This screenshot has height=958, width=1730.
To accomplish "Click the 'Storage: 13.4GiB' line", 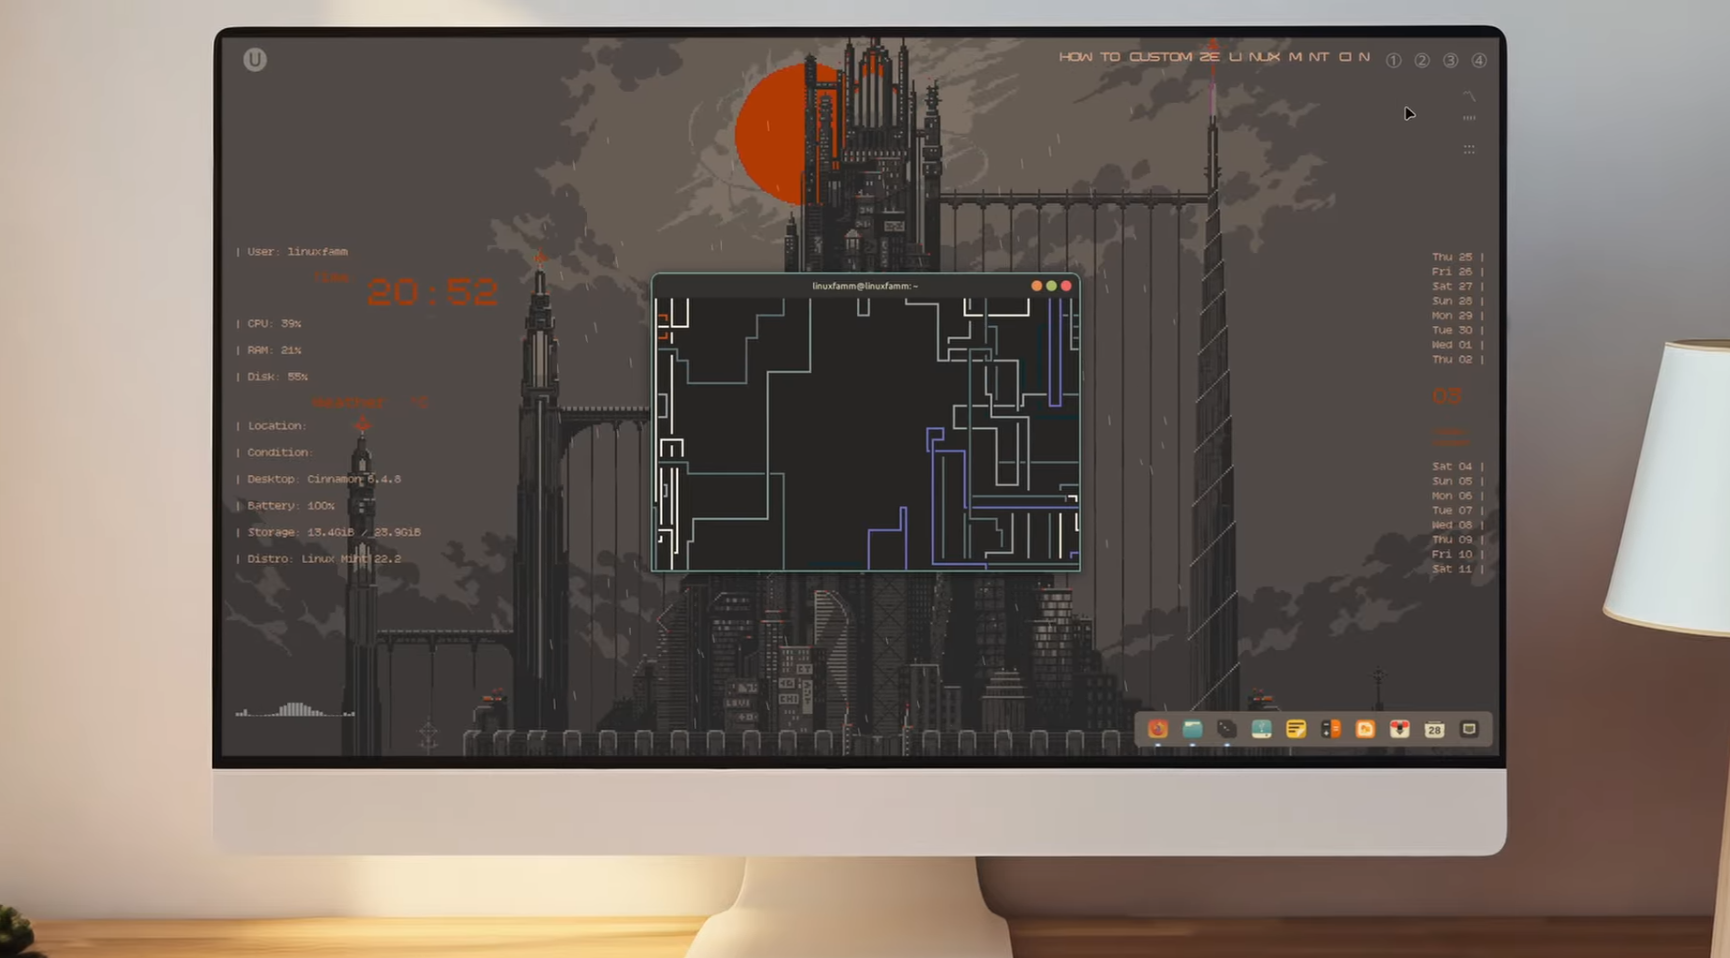I will pos(328,532).
